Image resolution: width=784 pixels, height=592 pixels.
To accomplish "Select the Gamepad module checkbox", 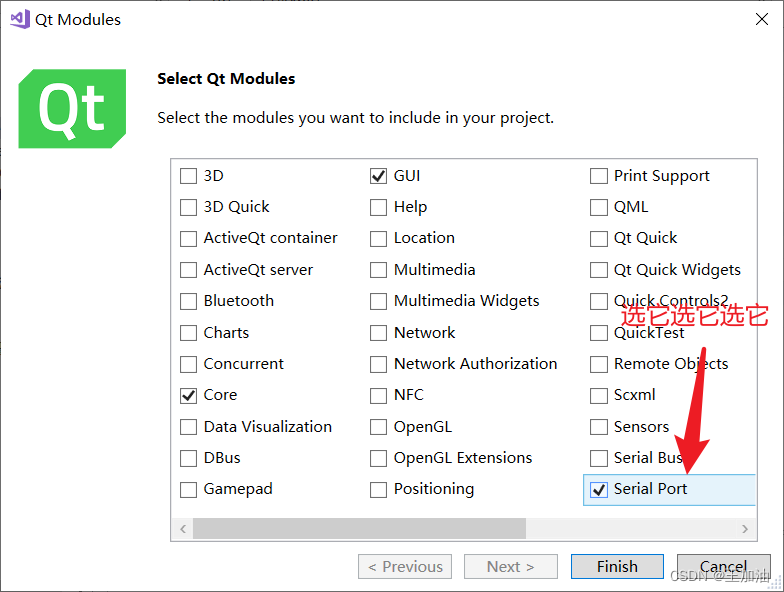I will point(188,490).
